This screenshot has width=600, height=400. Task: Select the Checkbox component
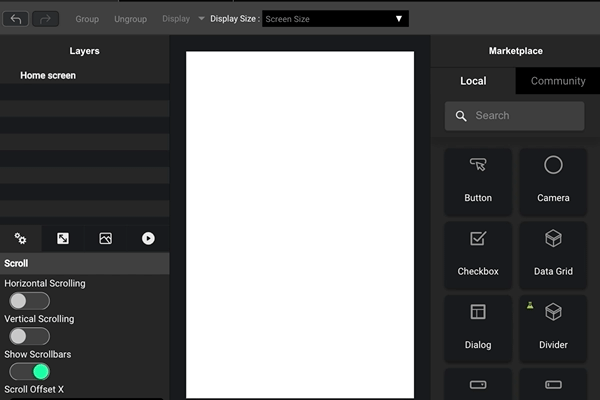pyautogui.click(x=478, y=255)
